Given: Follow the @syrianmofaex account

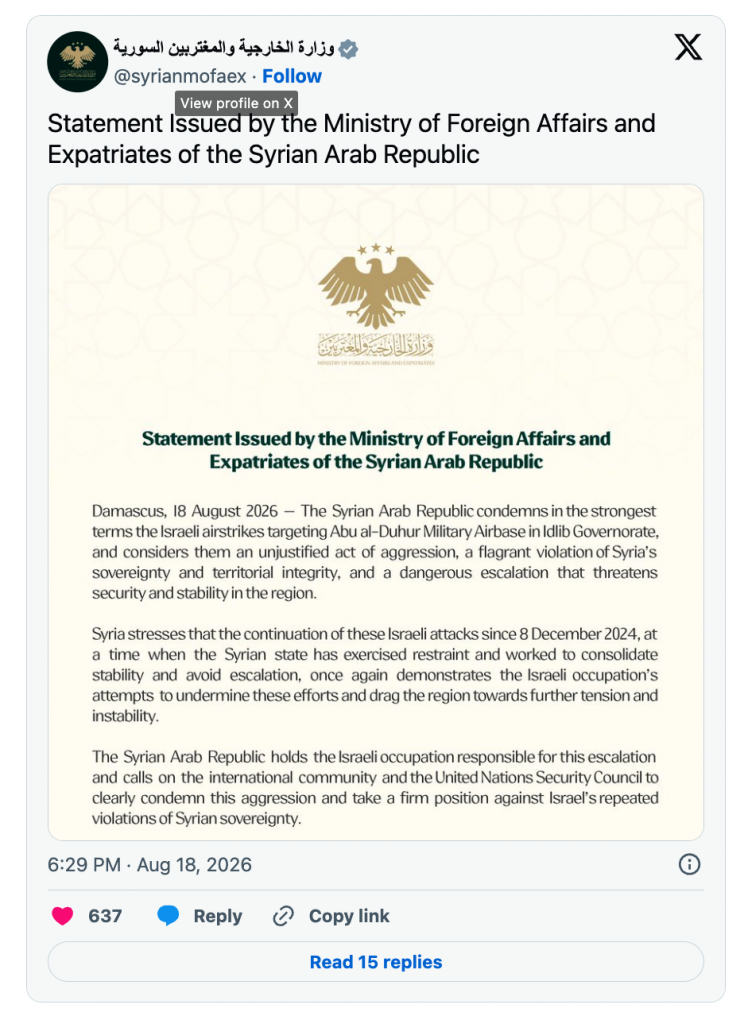Looking at the screenshot, I should pyautogui.click(x=292, y=76).
